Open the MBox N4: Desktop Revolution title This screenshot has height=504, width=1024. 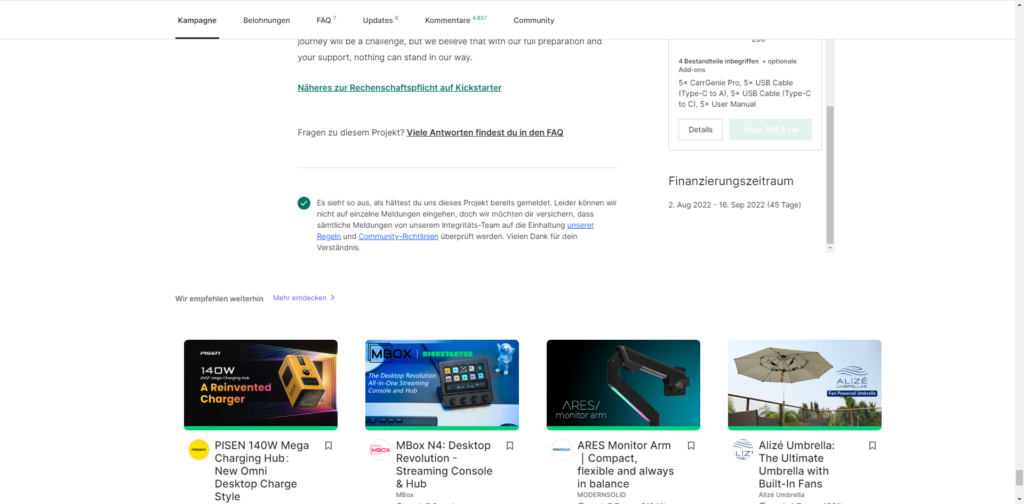click(x=444, y=464)
